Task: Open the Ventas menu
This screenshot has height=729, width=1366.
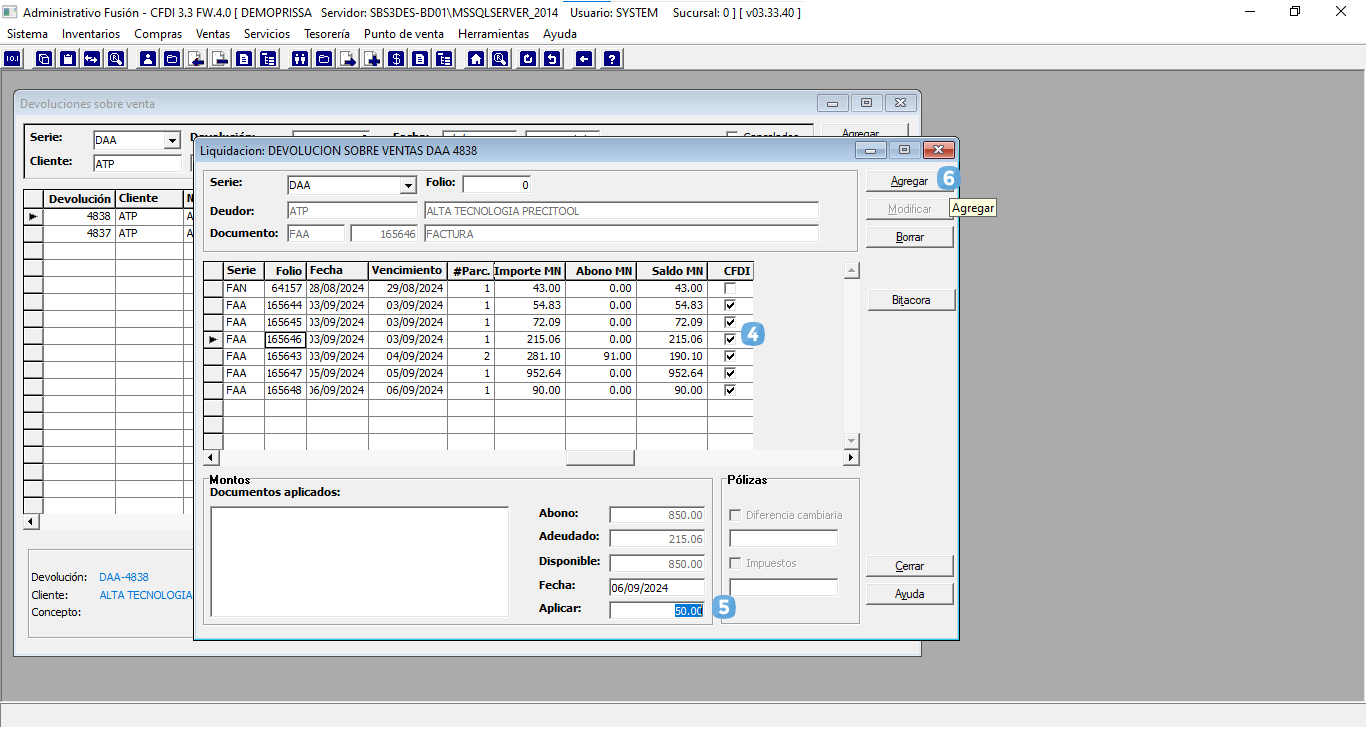Action: click(x=213, y=34)
